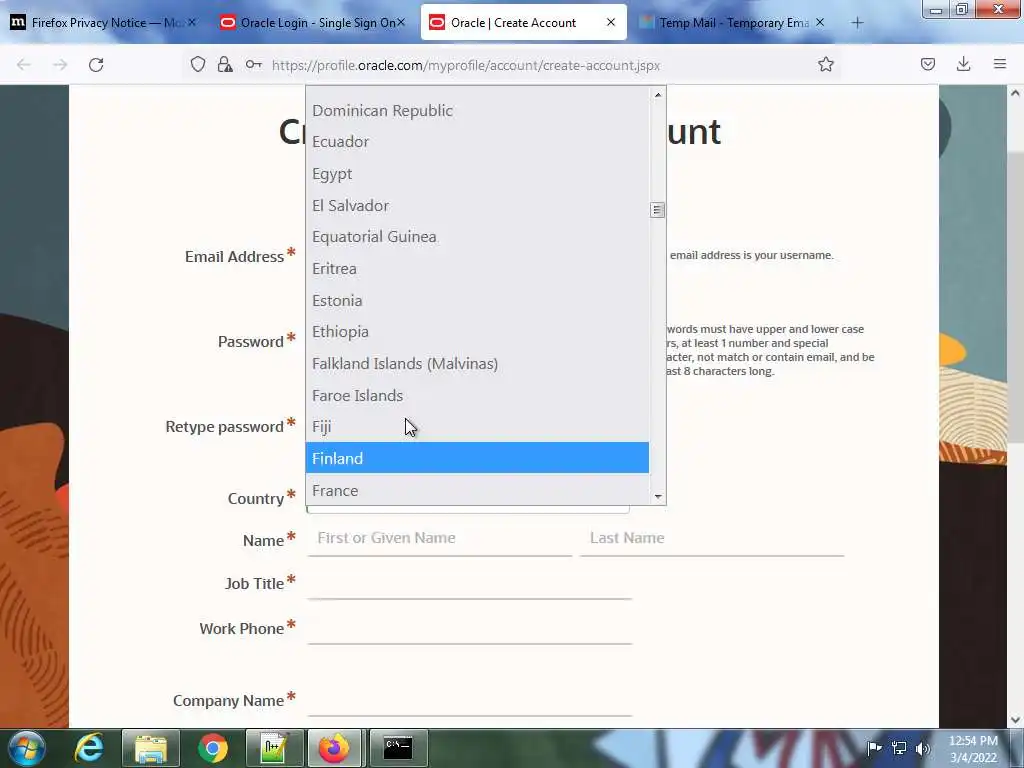Choose Dominican Republic from country list

(477, 110)
